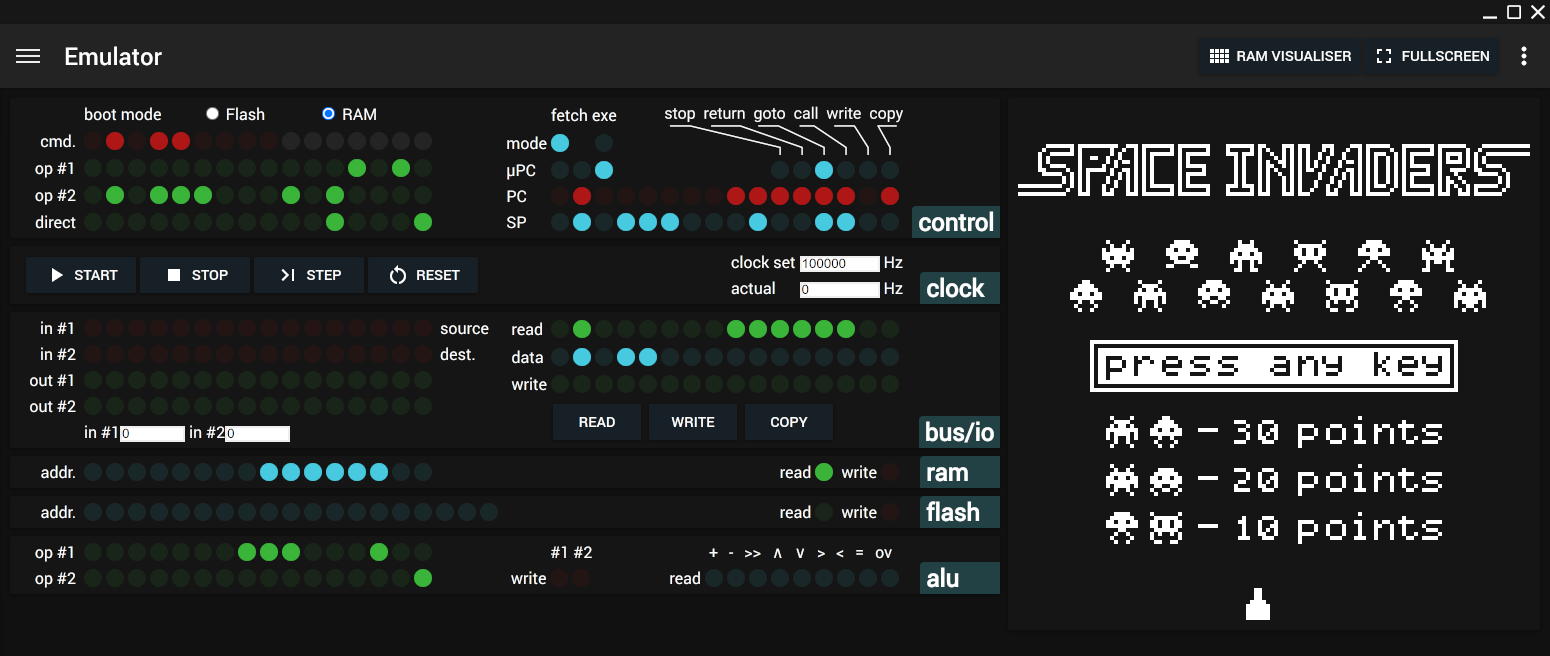Click the 'copy' signal label
Screen dimensions: 1550x656
click(x=886, y=113)
